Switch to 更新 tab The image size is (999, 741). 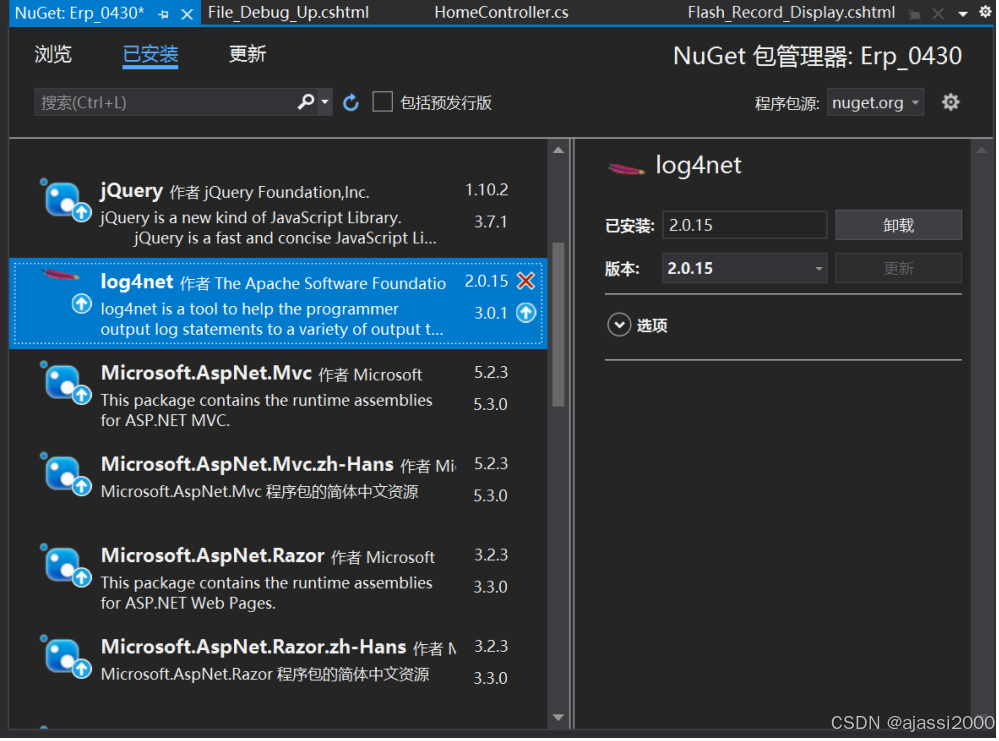tap(247, 54)
